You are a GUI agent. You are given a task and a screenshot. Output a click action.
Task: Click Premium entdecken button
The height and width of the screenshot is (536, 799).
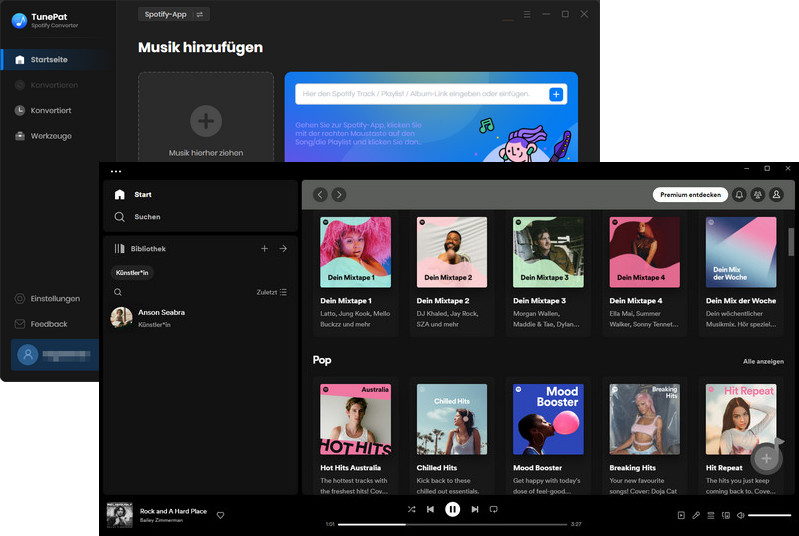click(x=690, y=195)
